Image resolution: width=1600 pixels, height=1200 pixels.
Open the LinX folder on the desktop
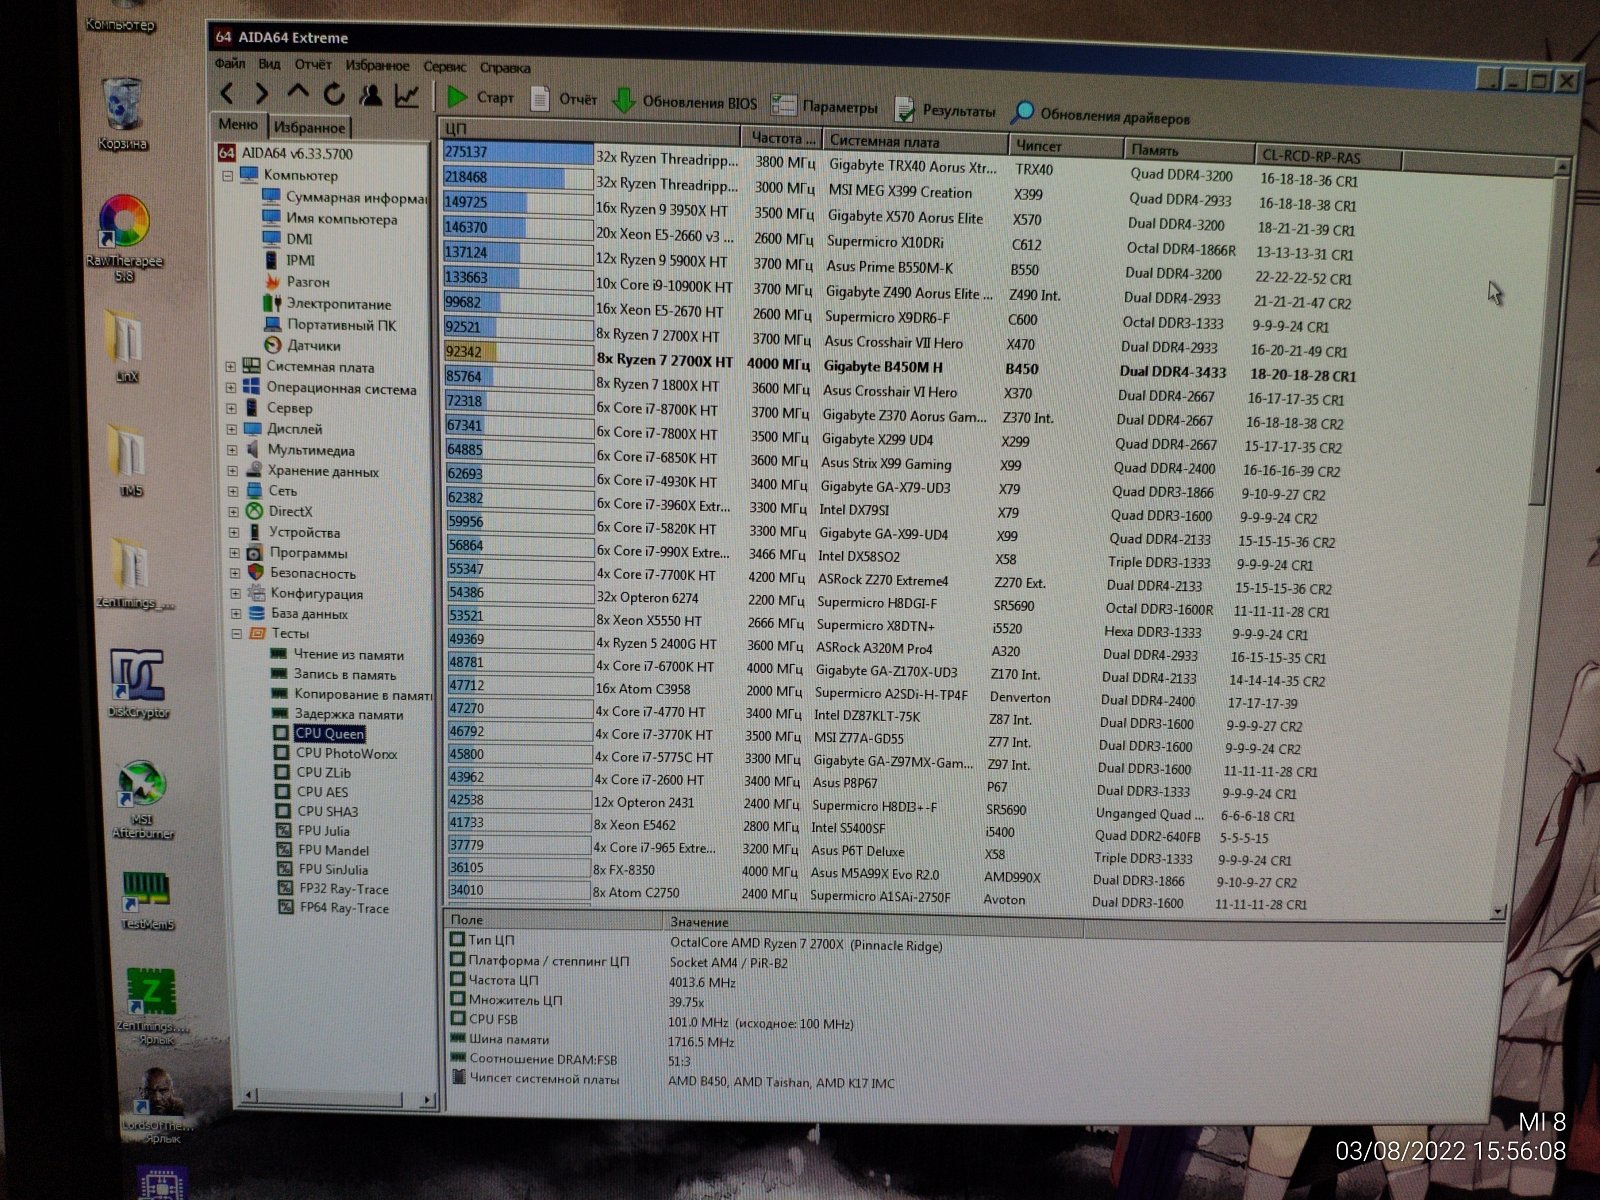(x=127, y=346)
